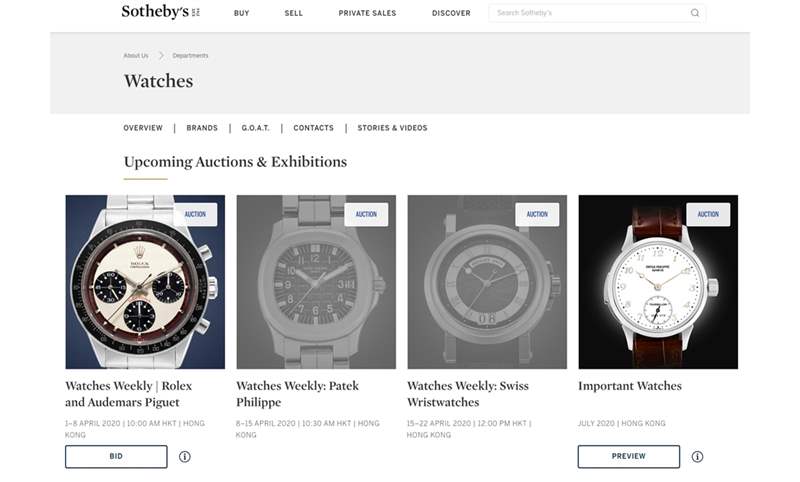Viewport: 800px width, 482px height.
Task: Click AUCTION badge on Important Watches image
Action: point(708,214)
